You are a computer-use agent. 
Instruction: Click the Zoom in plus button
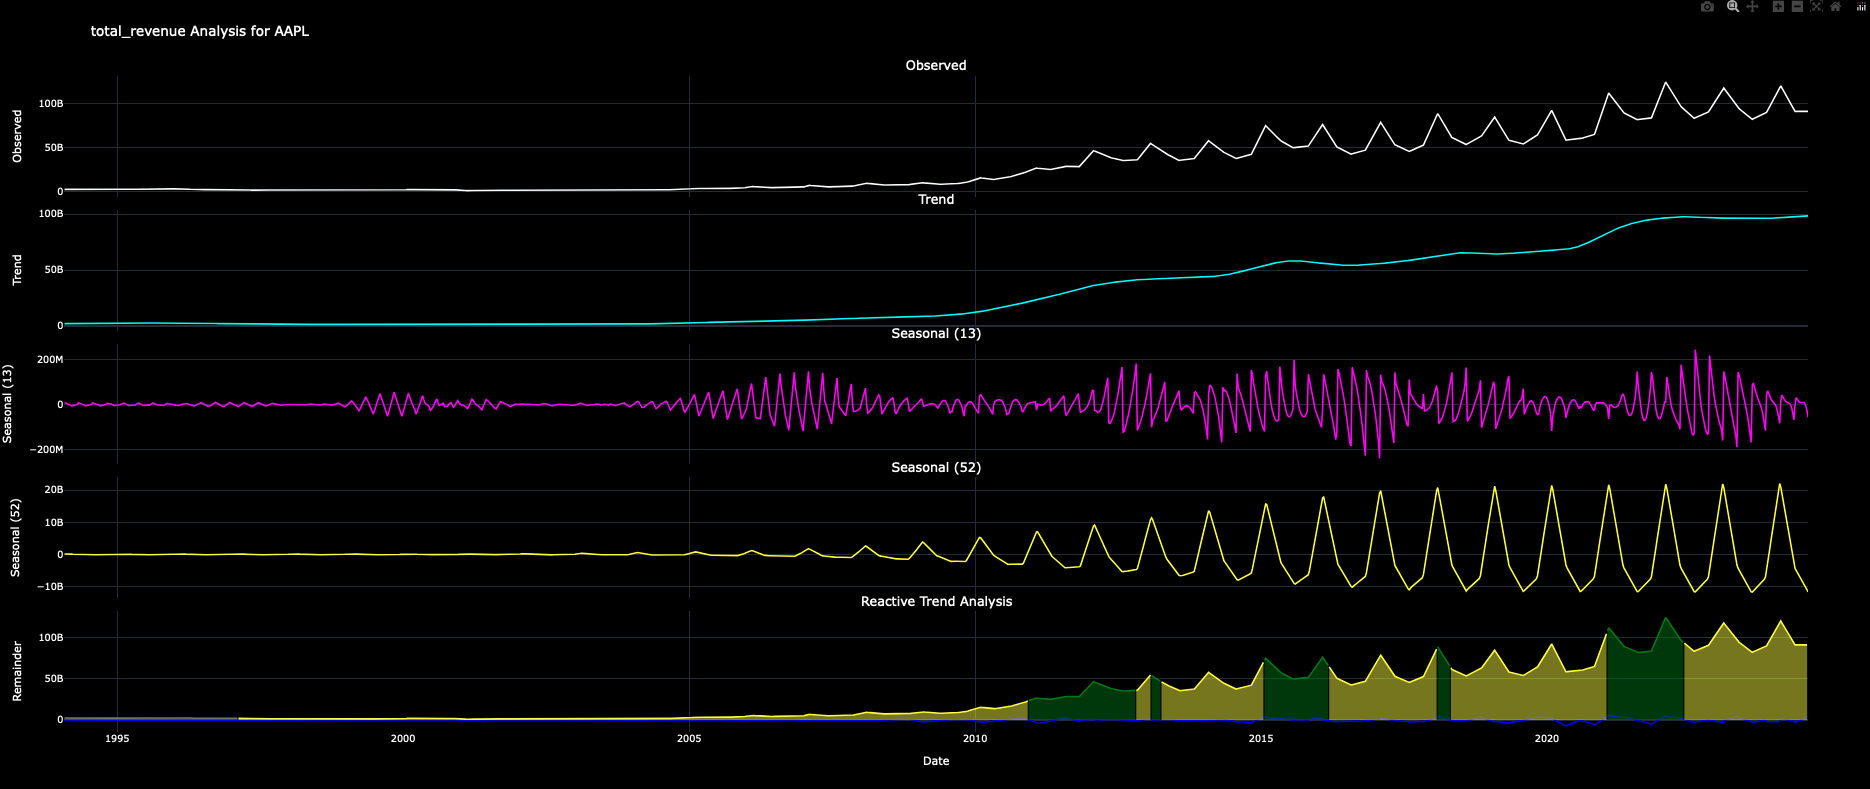click(x=1778, y=7)
